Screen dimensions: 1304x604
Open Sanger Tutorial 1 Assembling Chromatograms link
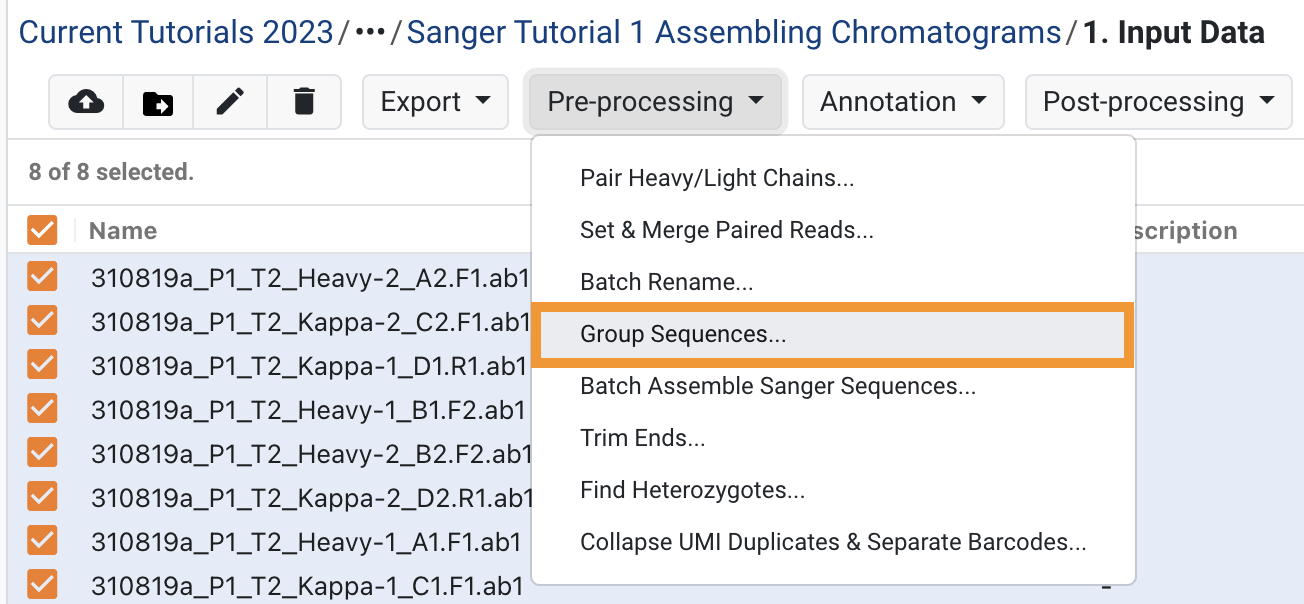tap(734, 33)
